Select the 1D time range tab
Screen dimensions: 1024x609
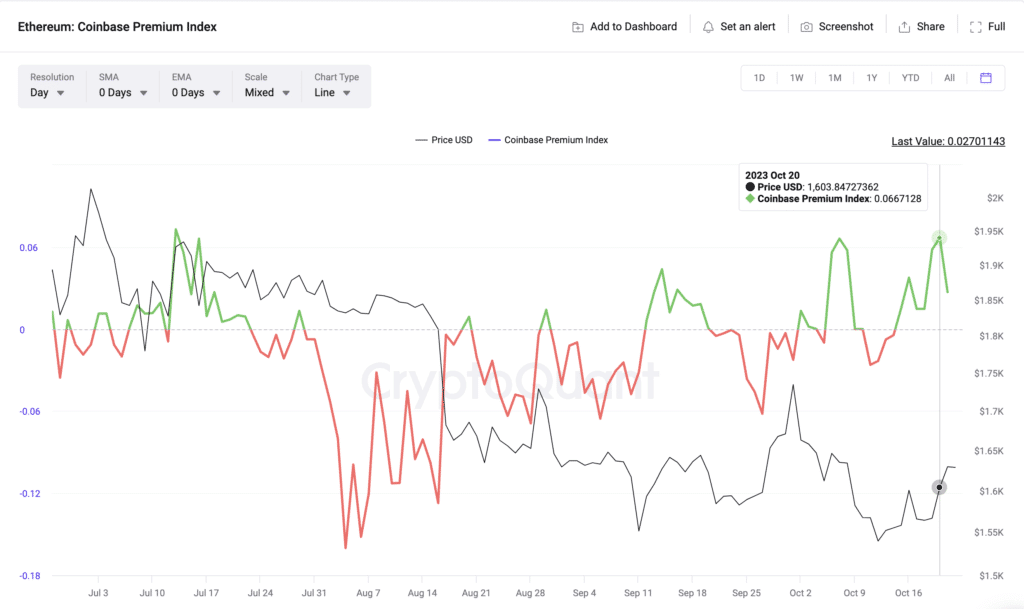click(x=759, y=78)
